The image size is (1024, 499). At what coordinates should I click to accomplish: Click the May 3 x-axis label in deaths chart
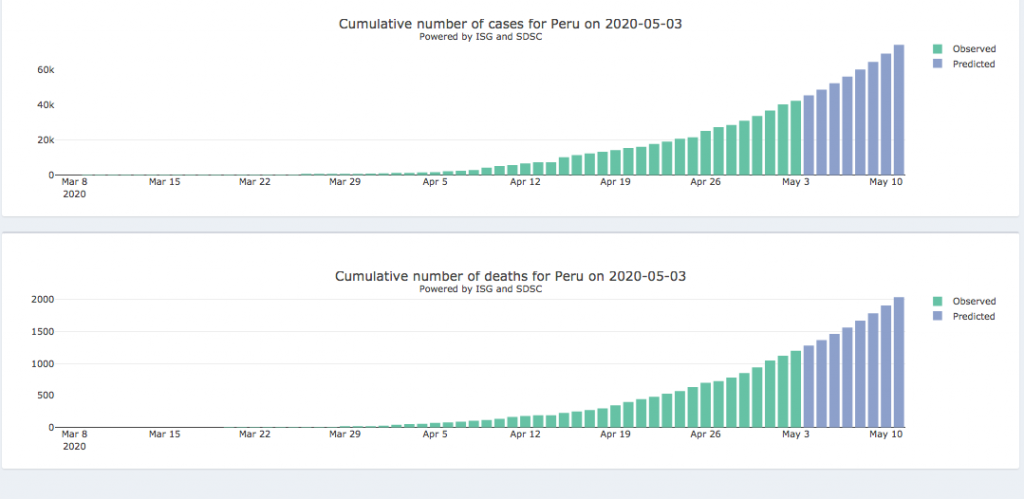click(796, 435)
